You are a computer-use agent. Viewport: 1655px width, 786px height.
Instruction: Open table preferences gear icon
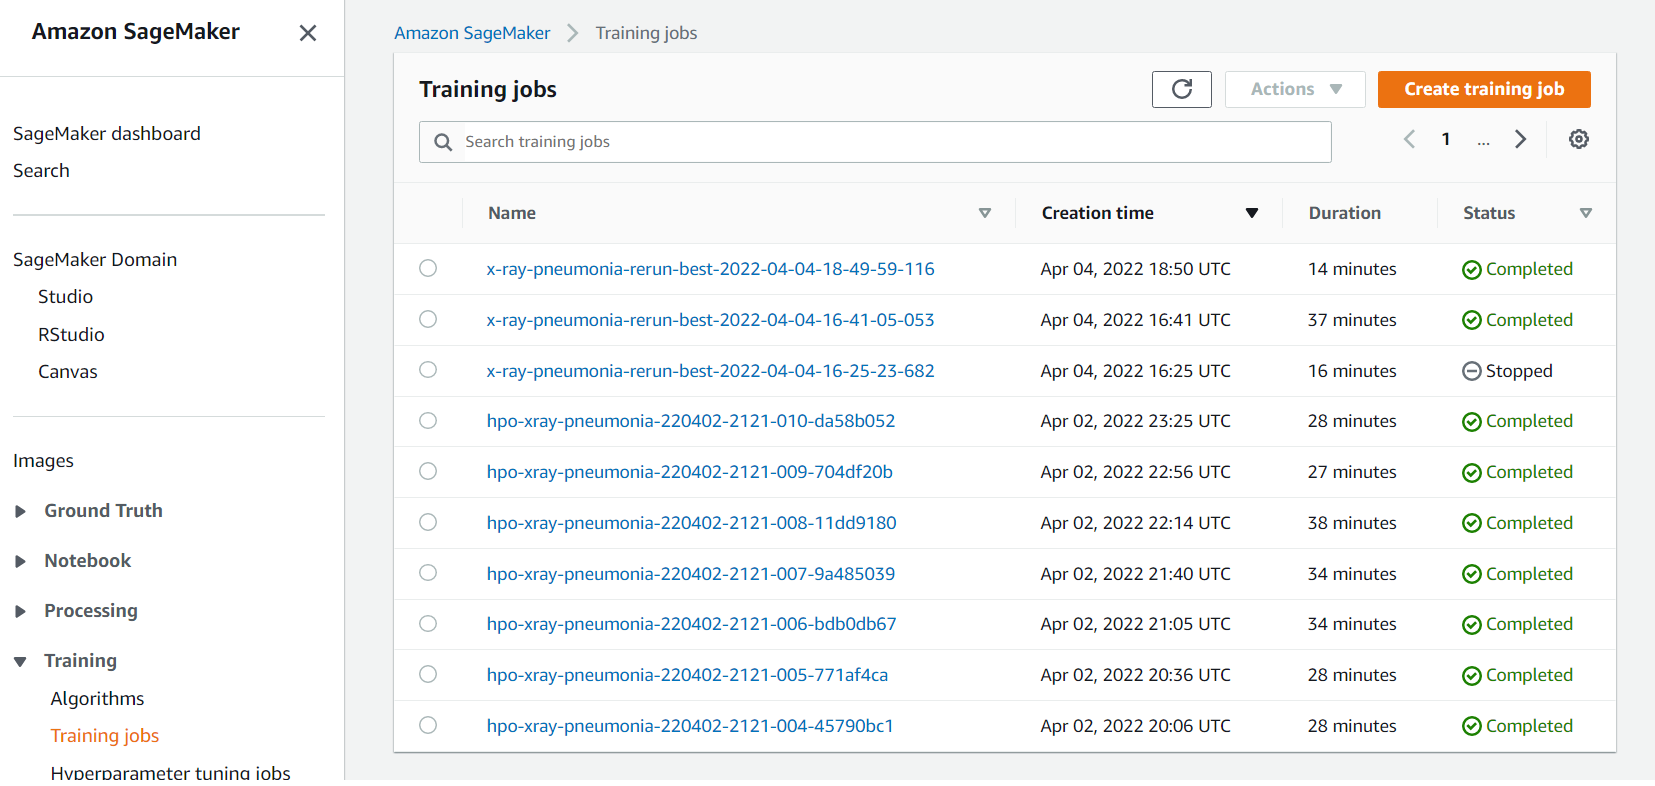tap(1578, 139)
